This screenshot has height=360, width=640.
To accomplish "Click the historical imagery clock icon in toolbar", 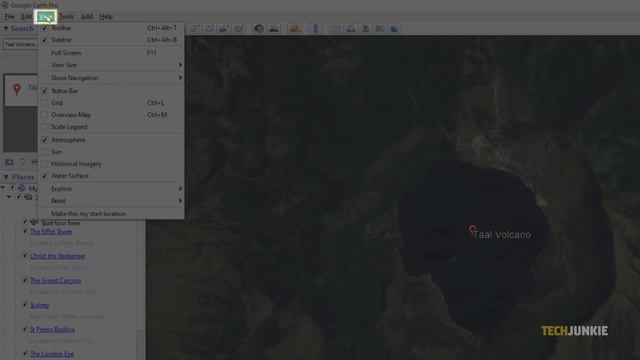I will 259,28.
